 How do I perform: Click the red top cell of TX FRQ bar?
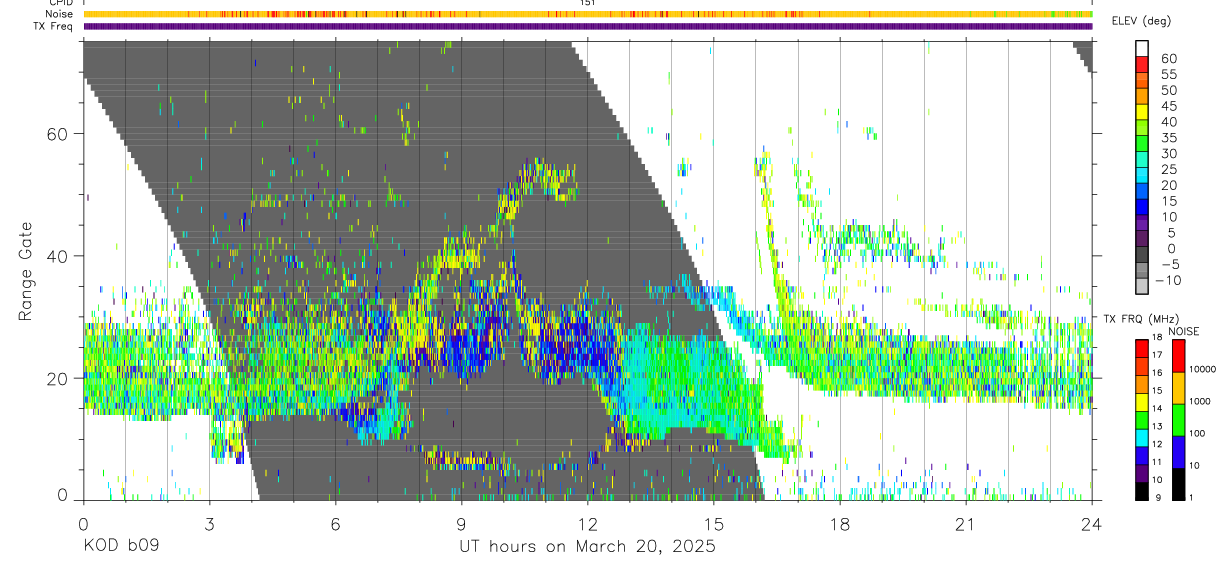click(x=1142, y=348)
